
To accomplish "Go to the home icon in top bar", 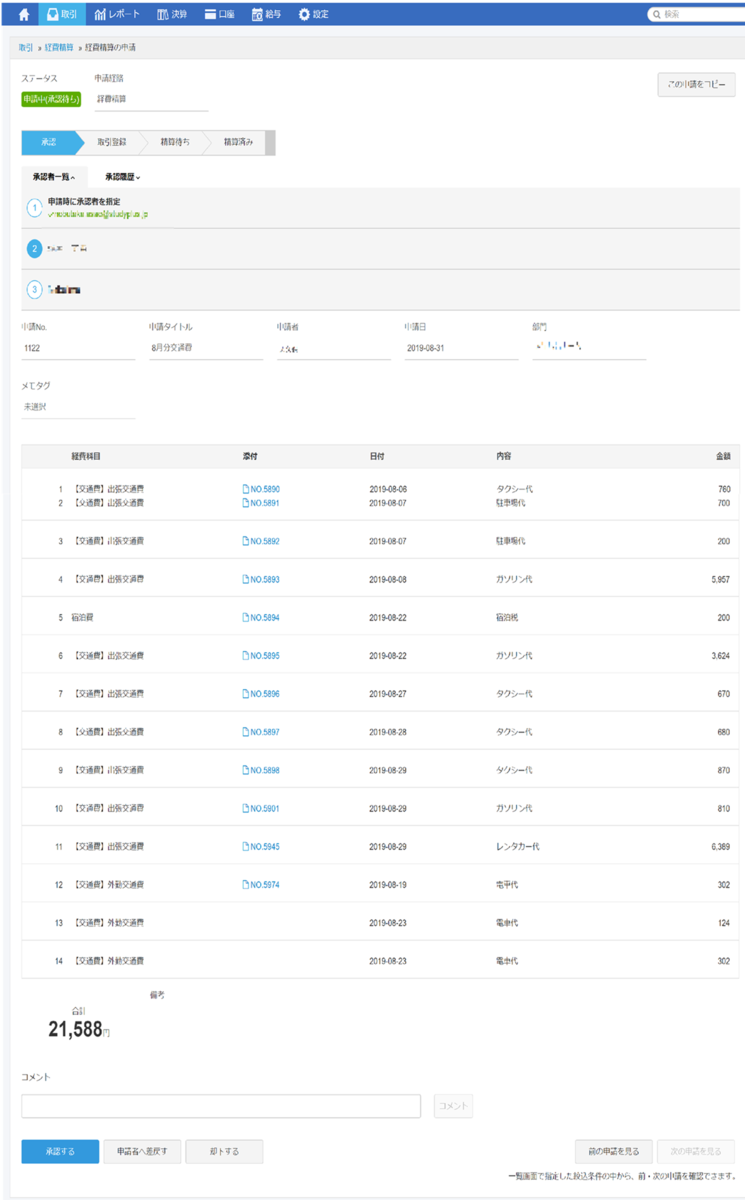I will tap(23, 15).
